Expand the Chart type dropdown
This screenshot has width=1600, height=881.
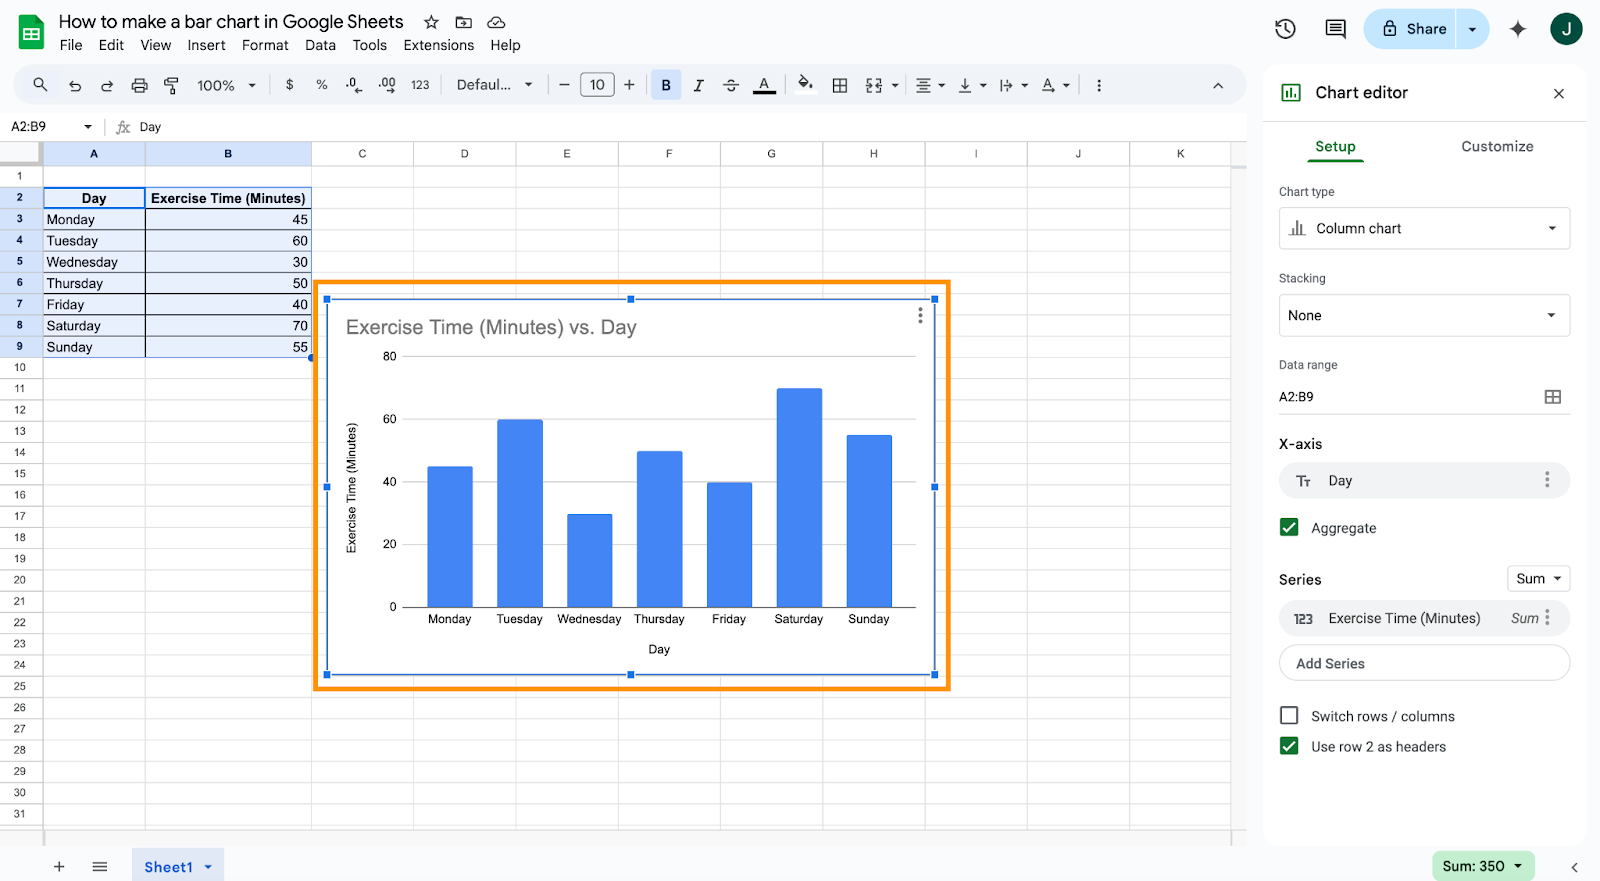[1424, 228]
